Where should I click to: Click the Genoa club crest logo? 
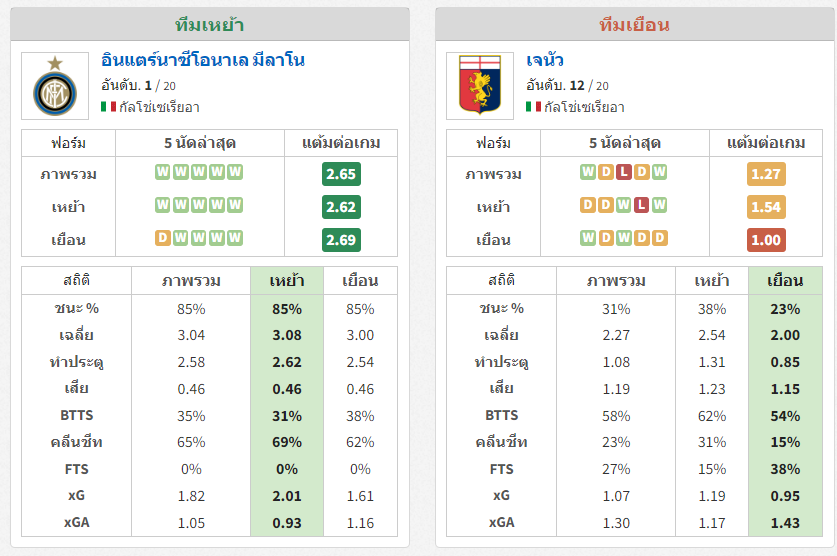(x=480, y=86)
